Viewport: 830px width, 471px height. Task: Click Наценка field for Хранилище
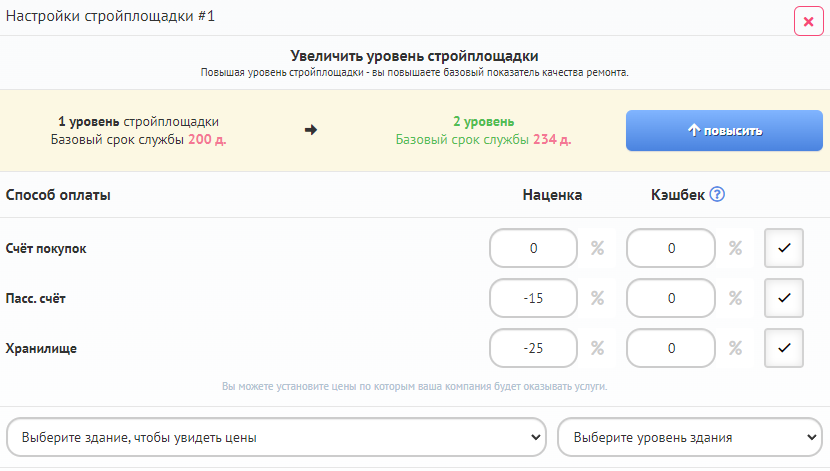(x=533, y=348)
